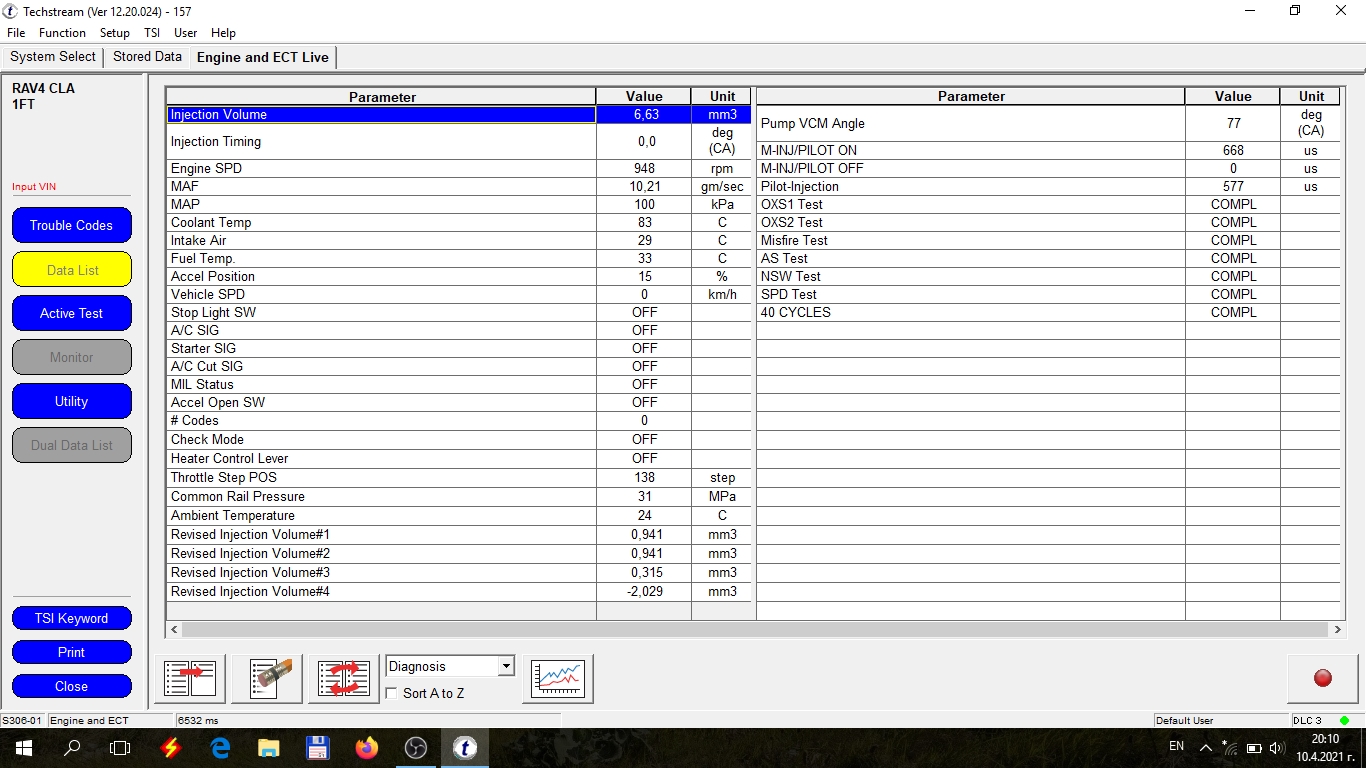Screen dimensions: 1366x768
Task: Open File Explorer from the taskbar
Action: 268,748
